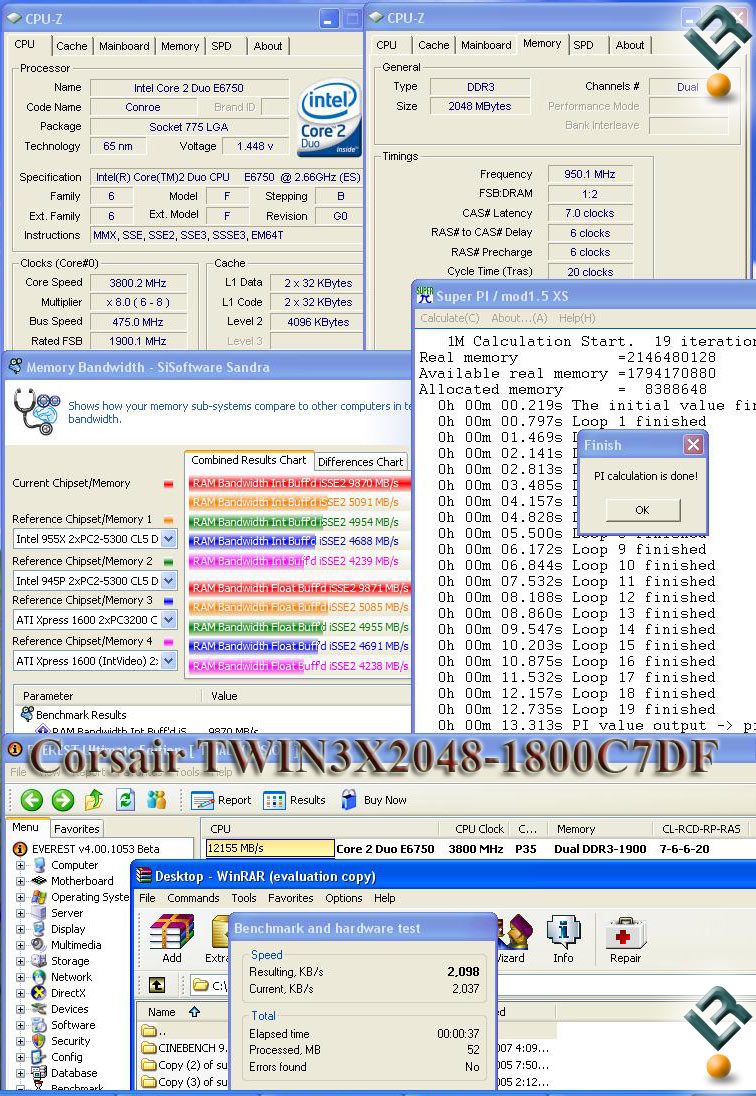Click red Current Chipset/Memory color swatch
The height and width of the screenshot is (1096, 756).
tap(168, 484)
